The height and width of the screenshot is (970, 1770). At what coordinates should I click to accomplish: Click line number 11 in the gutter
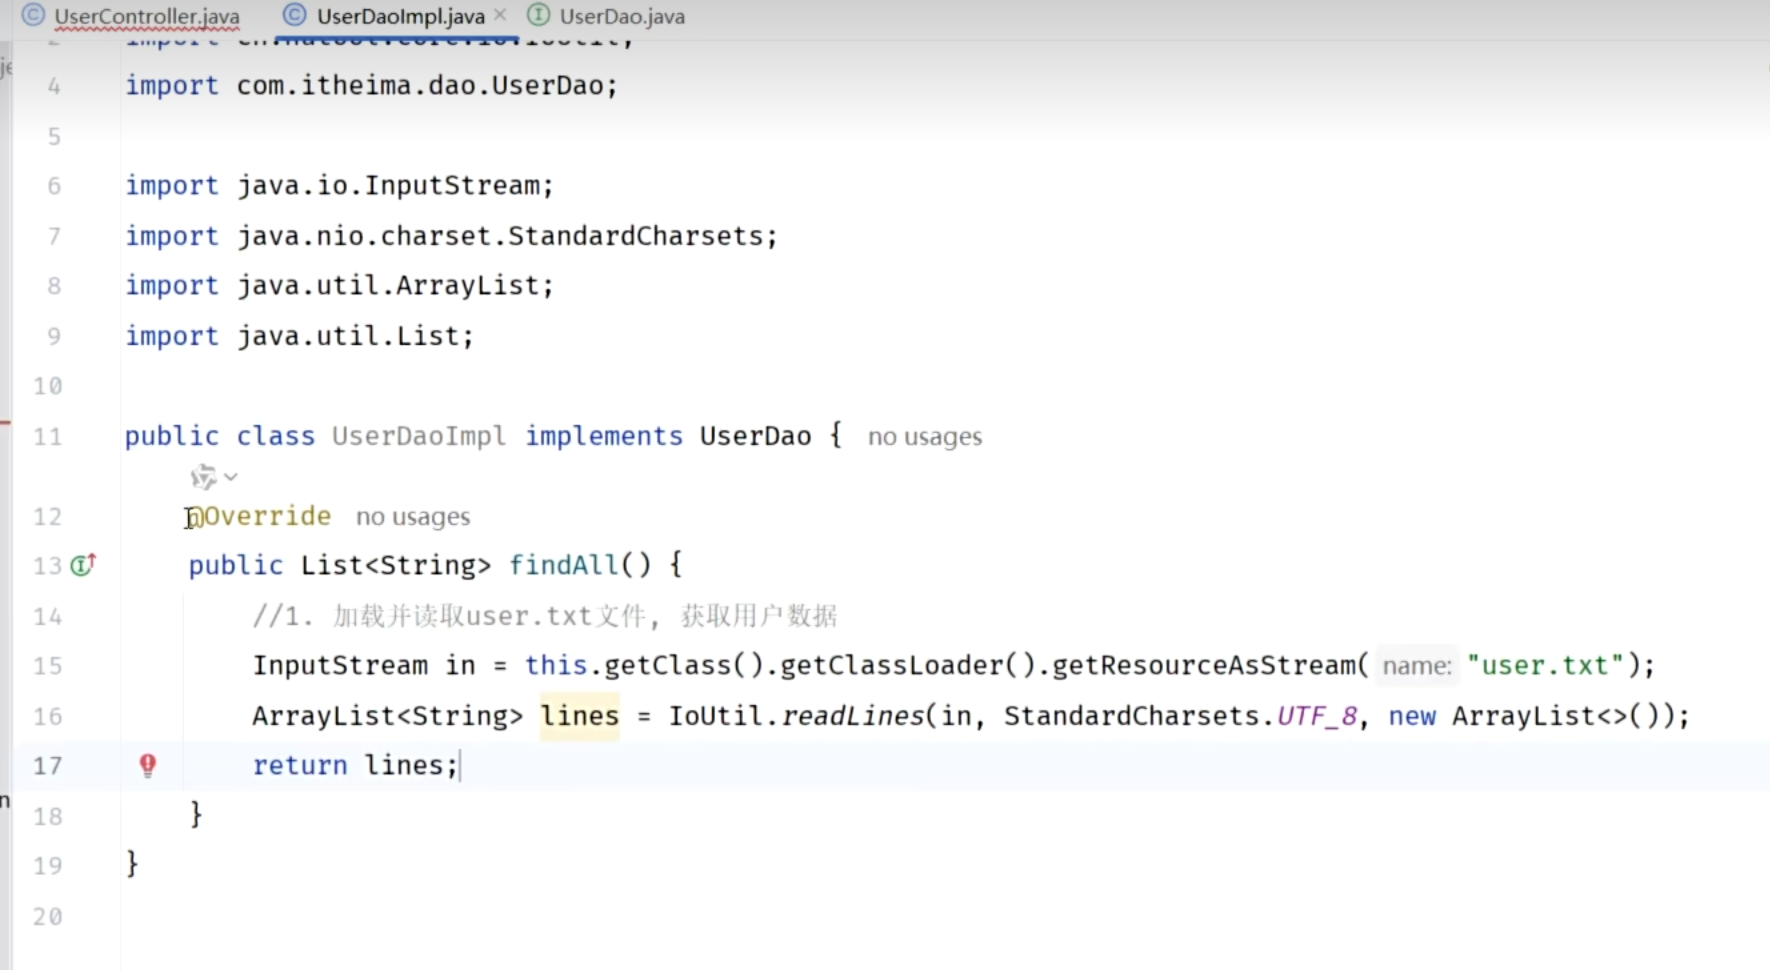47,437
